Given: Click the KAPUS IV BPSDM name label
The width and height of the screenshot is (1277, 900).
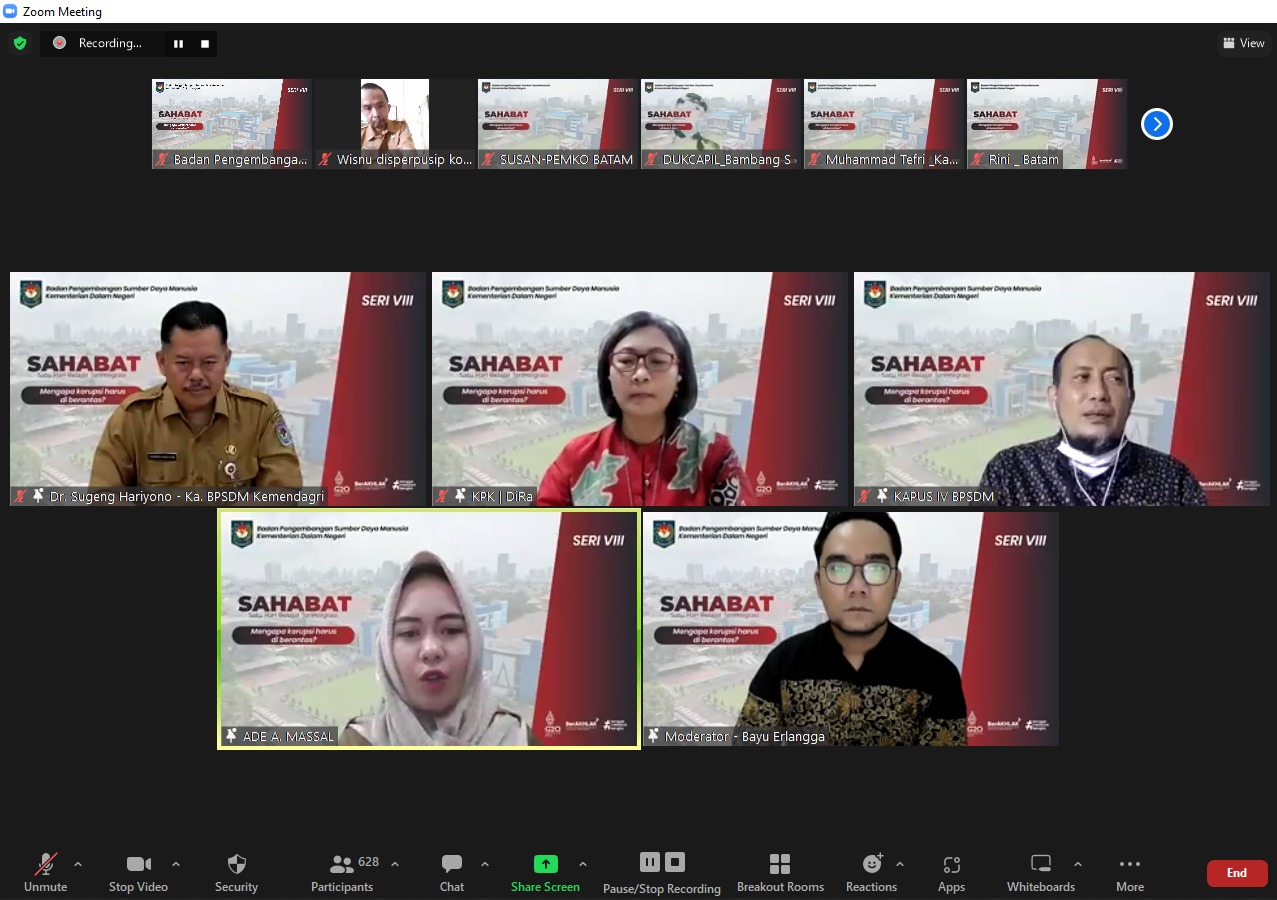Looking at the screenshot, I should pos(944,496).
